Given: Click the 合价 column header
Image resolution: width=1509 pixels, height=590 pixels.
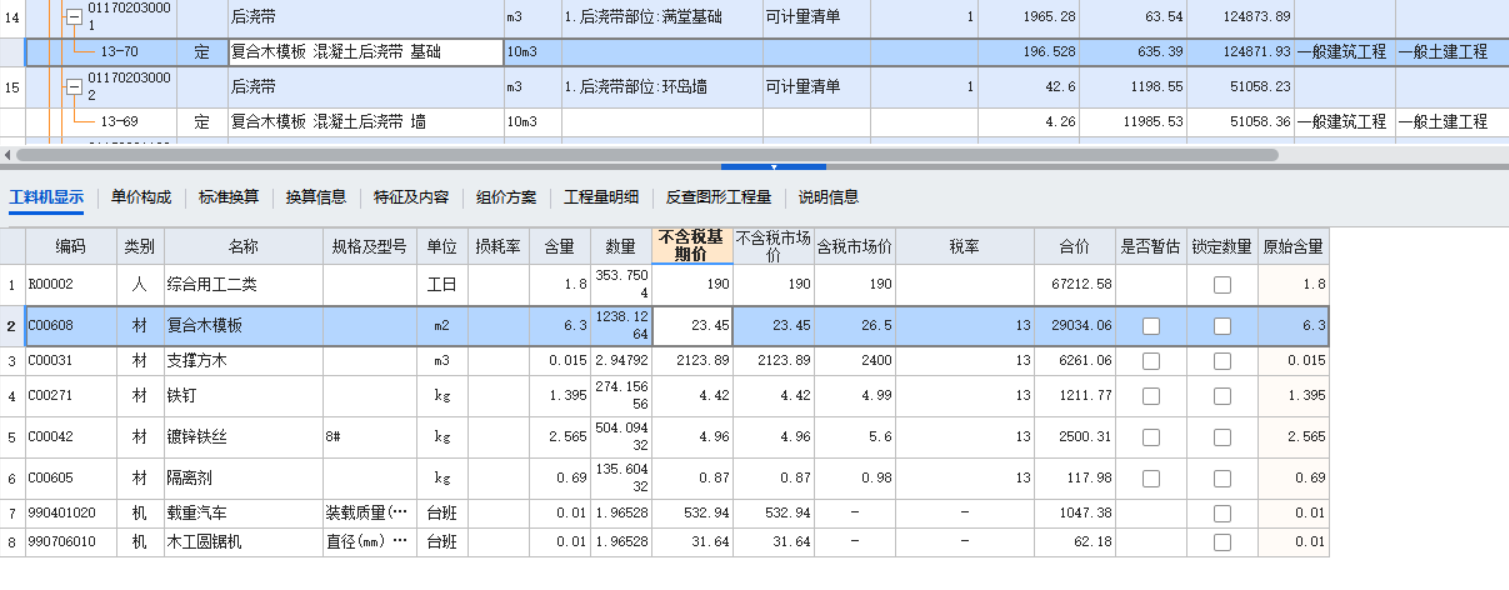Looking at the screenshot, I should point(1075,246).
